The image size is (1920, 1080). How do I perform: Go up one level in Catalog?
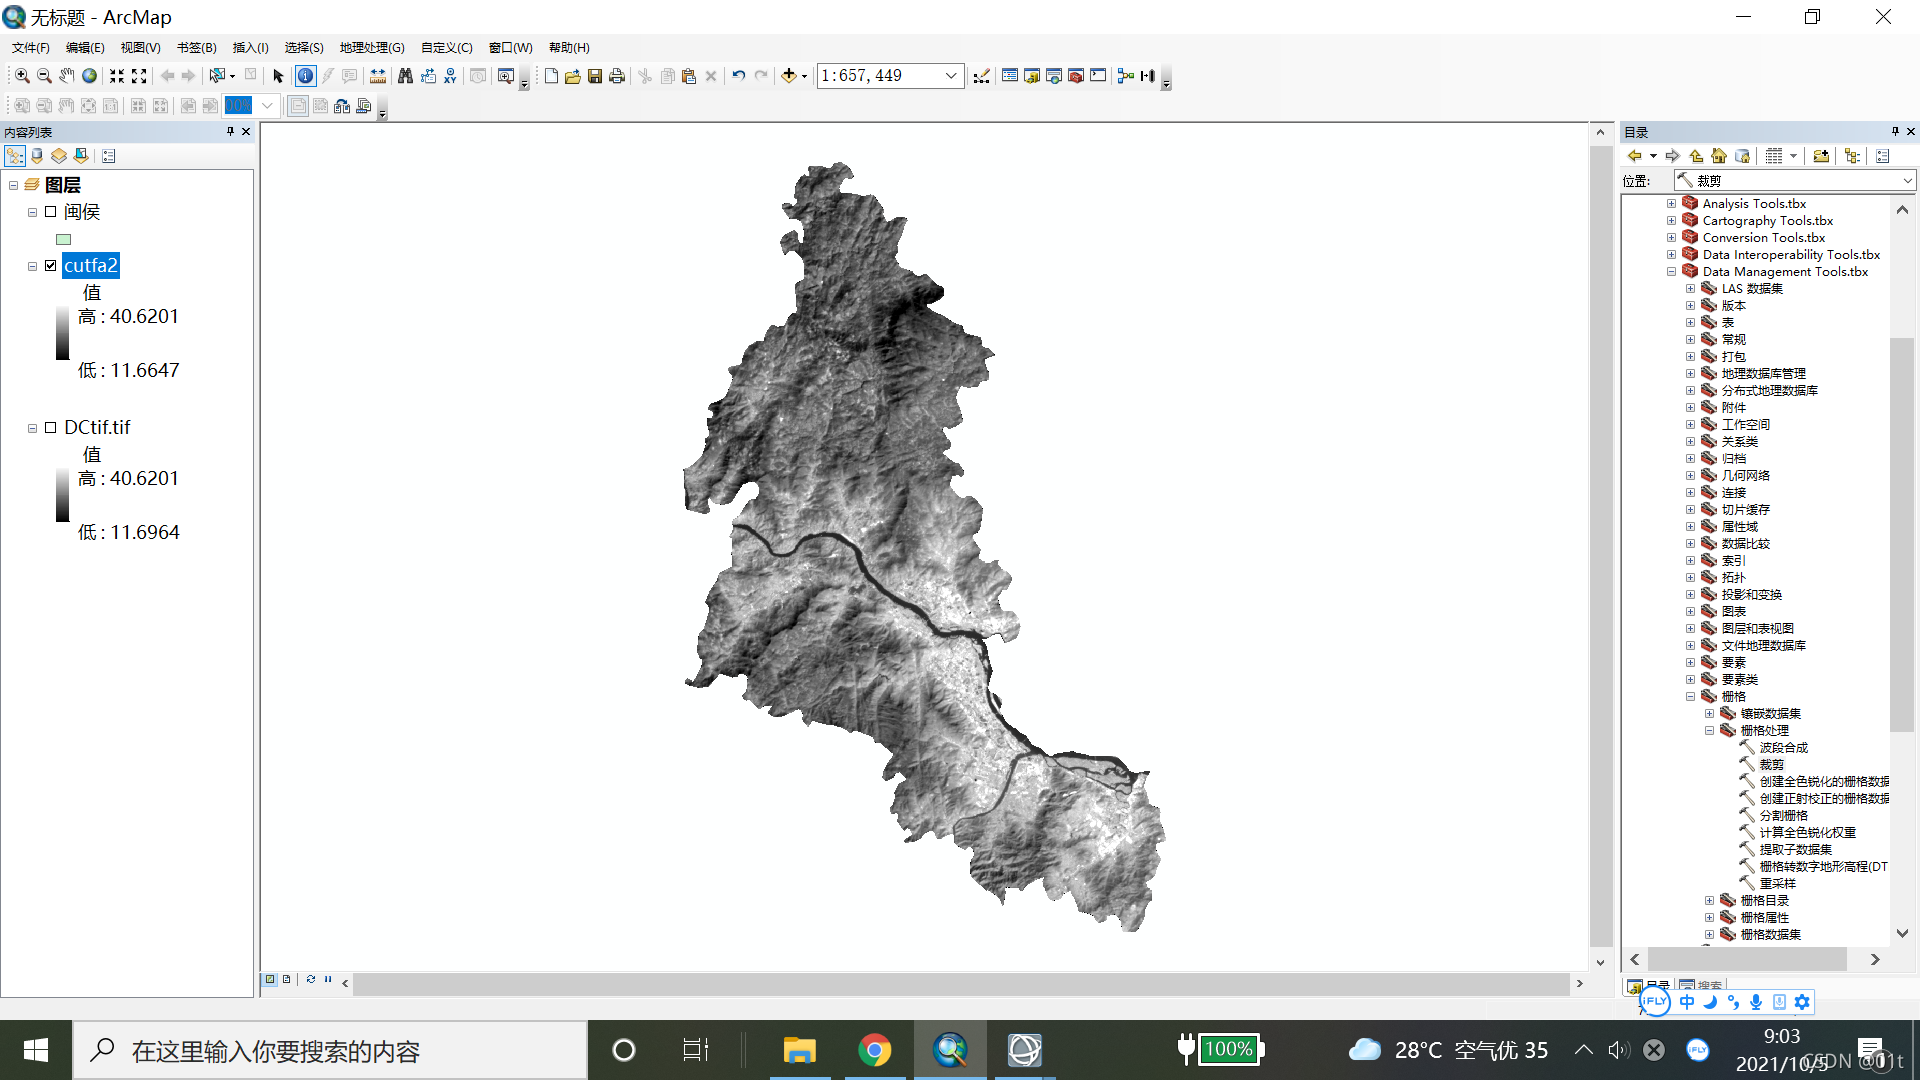(x=1696, y=156)
